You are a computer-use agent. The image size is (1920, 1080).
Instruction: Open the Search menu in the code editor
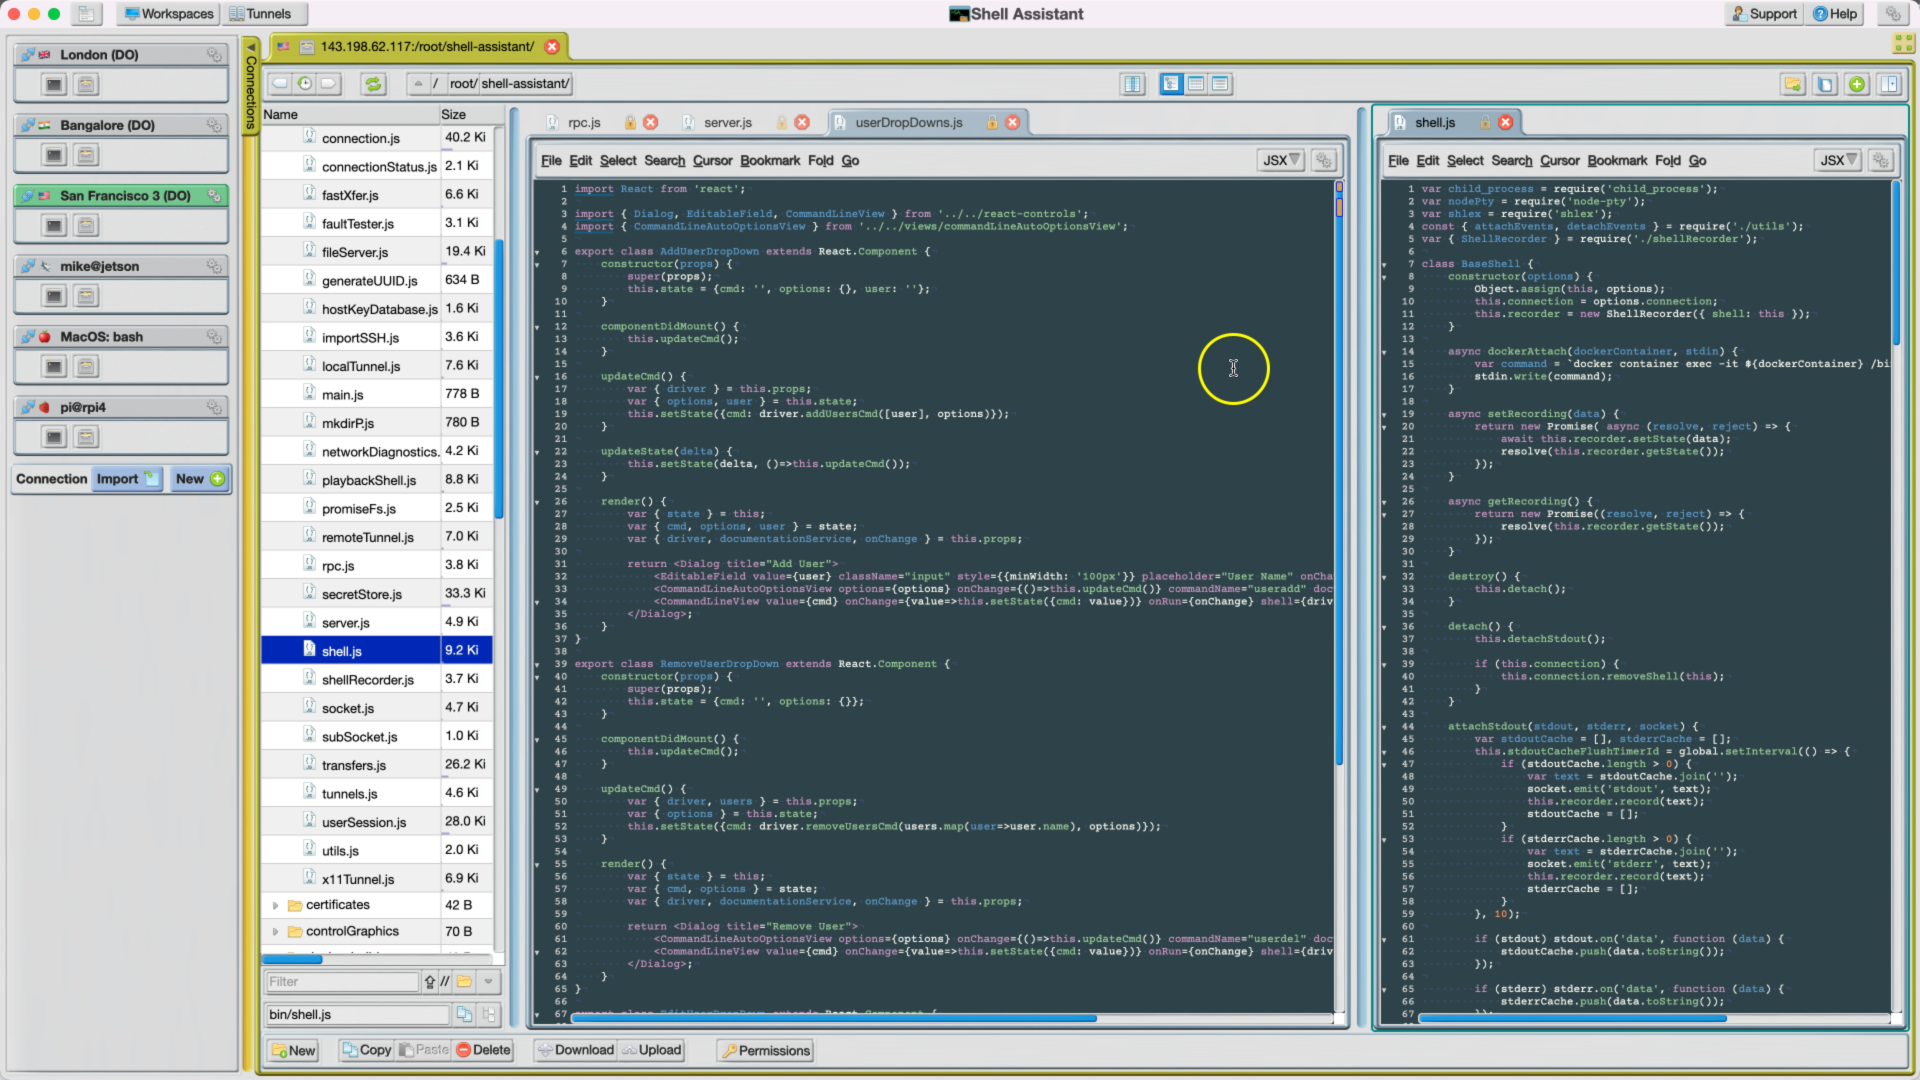coord(664,160)
